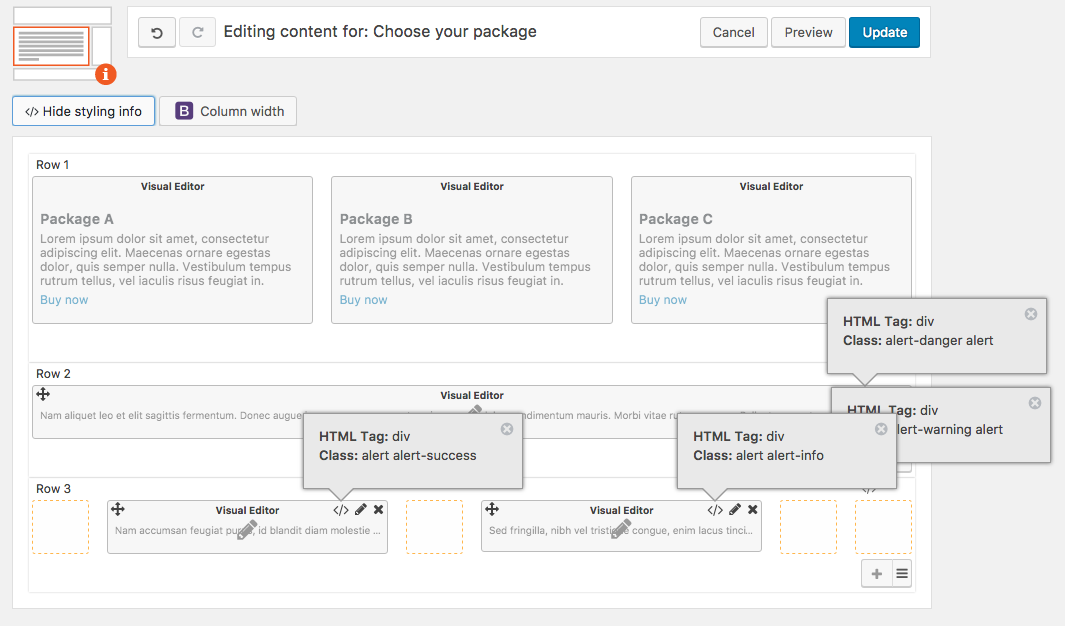Viewport: 1065px width, 626px height.
Task: Click the redo arrow button
Action: tap(197, 33)
